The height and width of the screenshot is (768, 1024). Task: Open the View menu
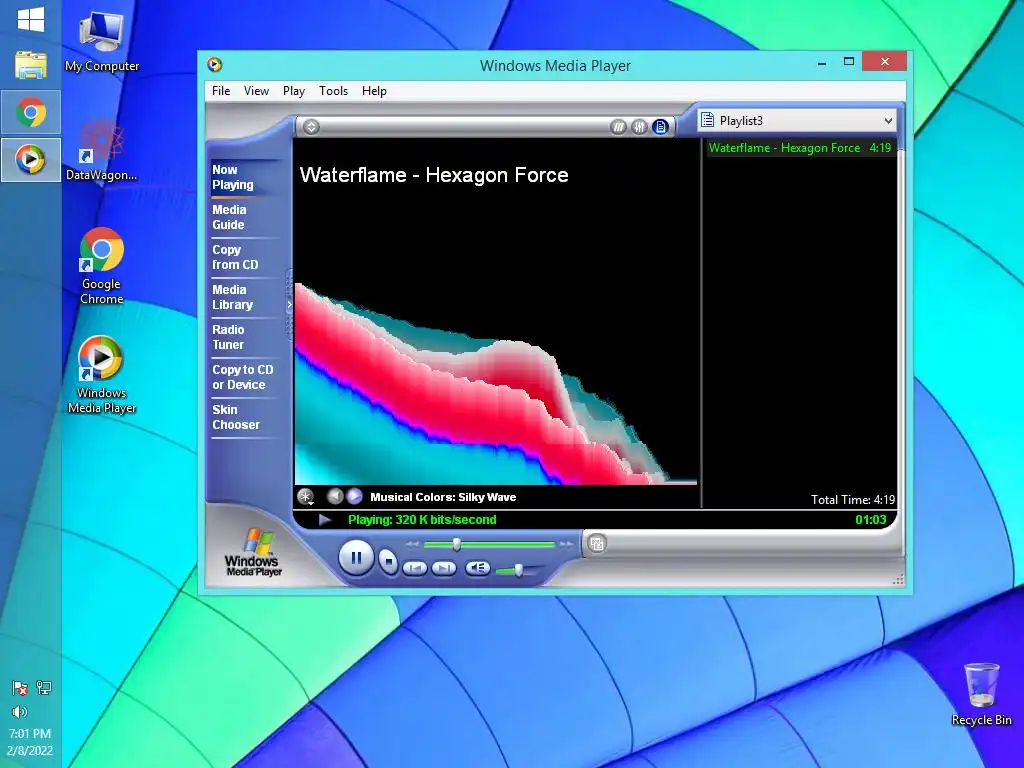click(x=256, y=91)
